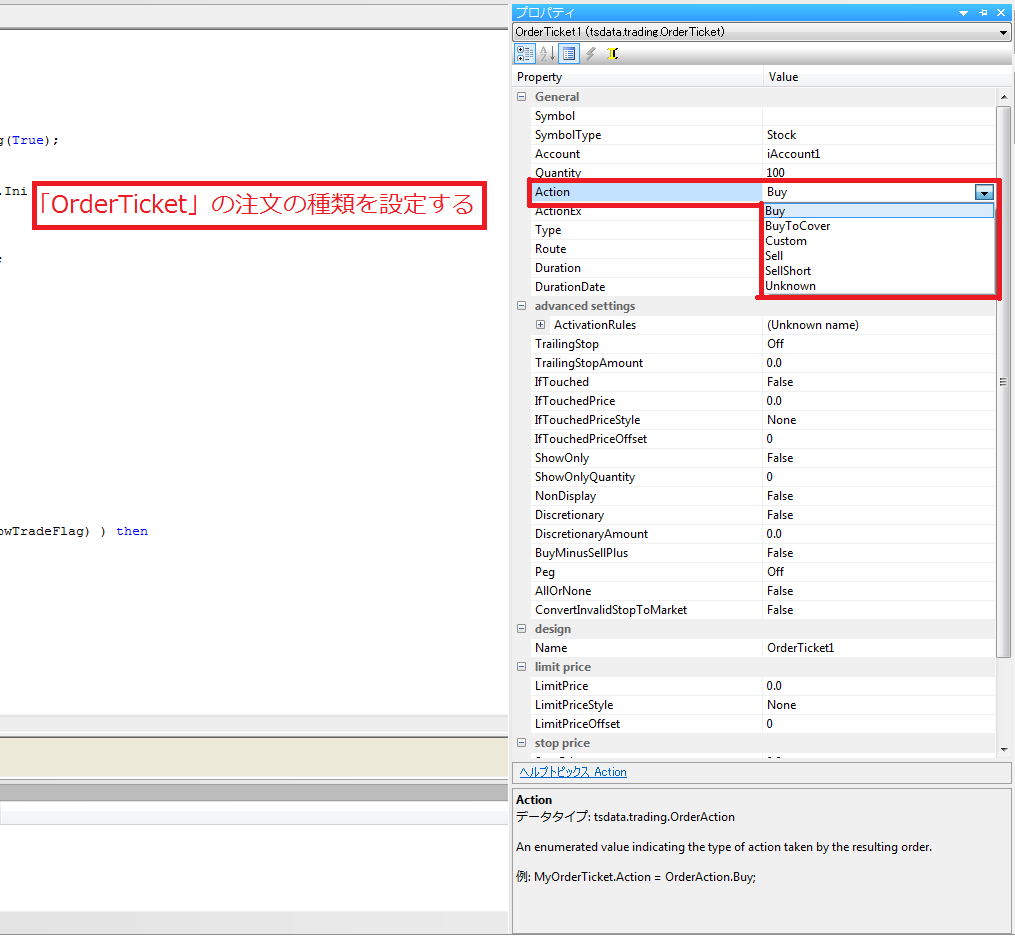This screenshot has height=936, width=1015.
Task: Sort properties alphabetically icon
Action: point(547,54)
